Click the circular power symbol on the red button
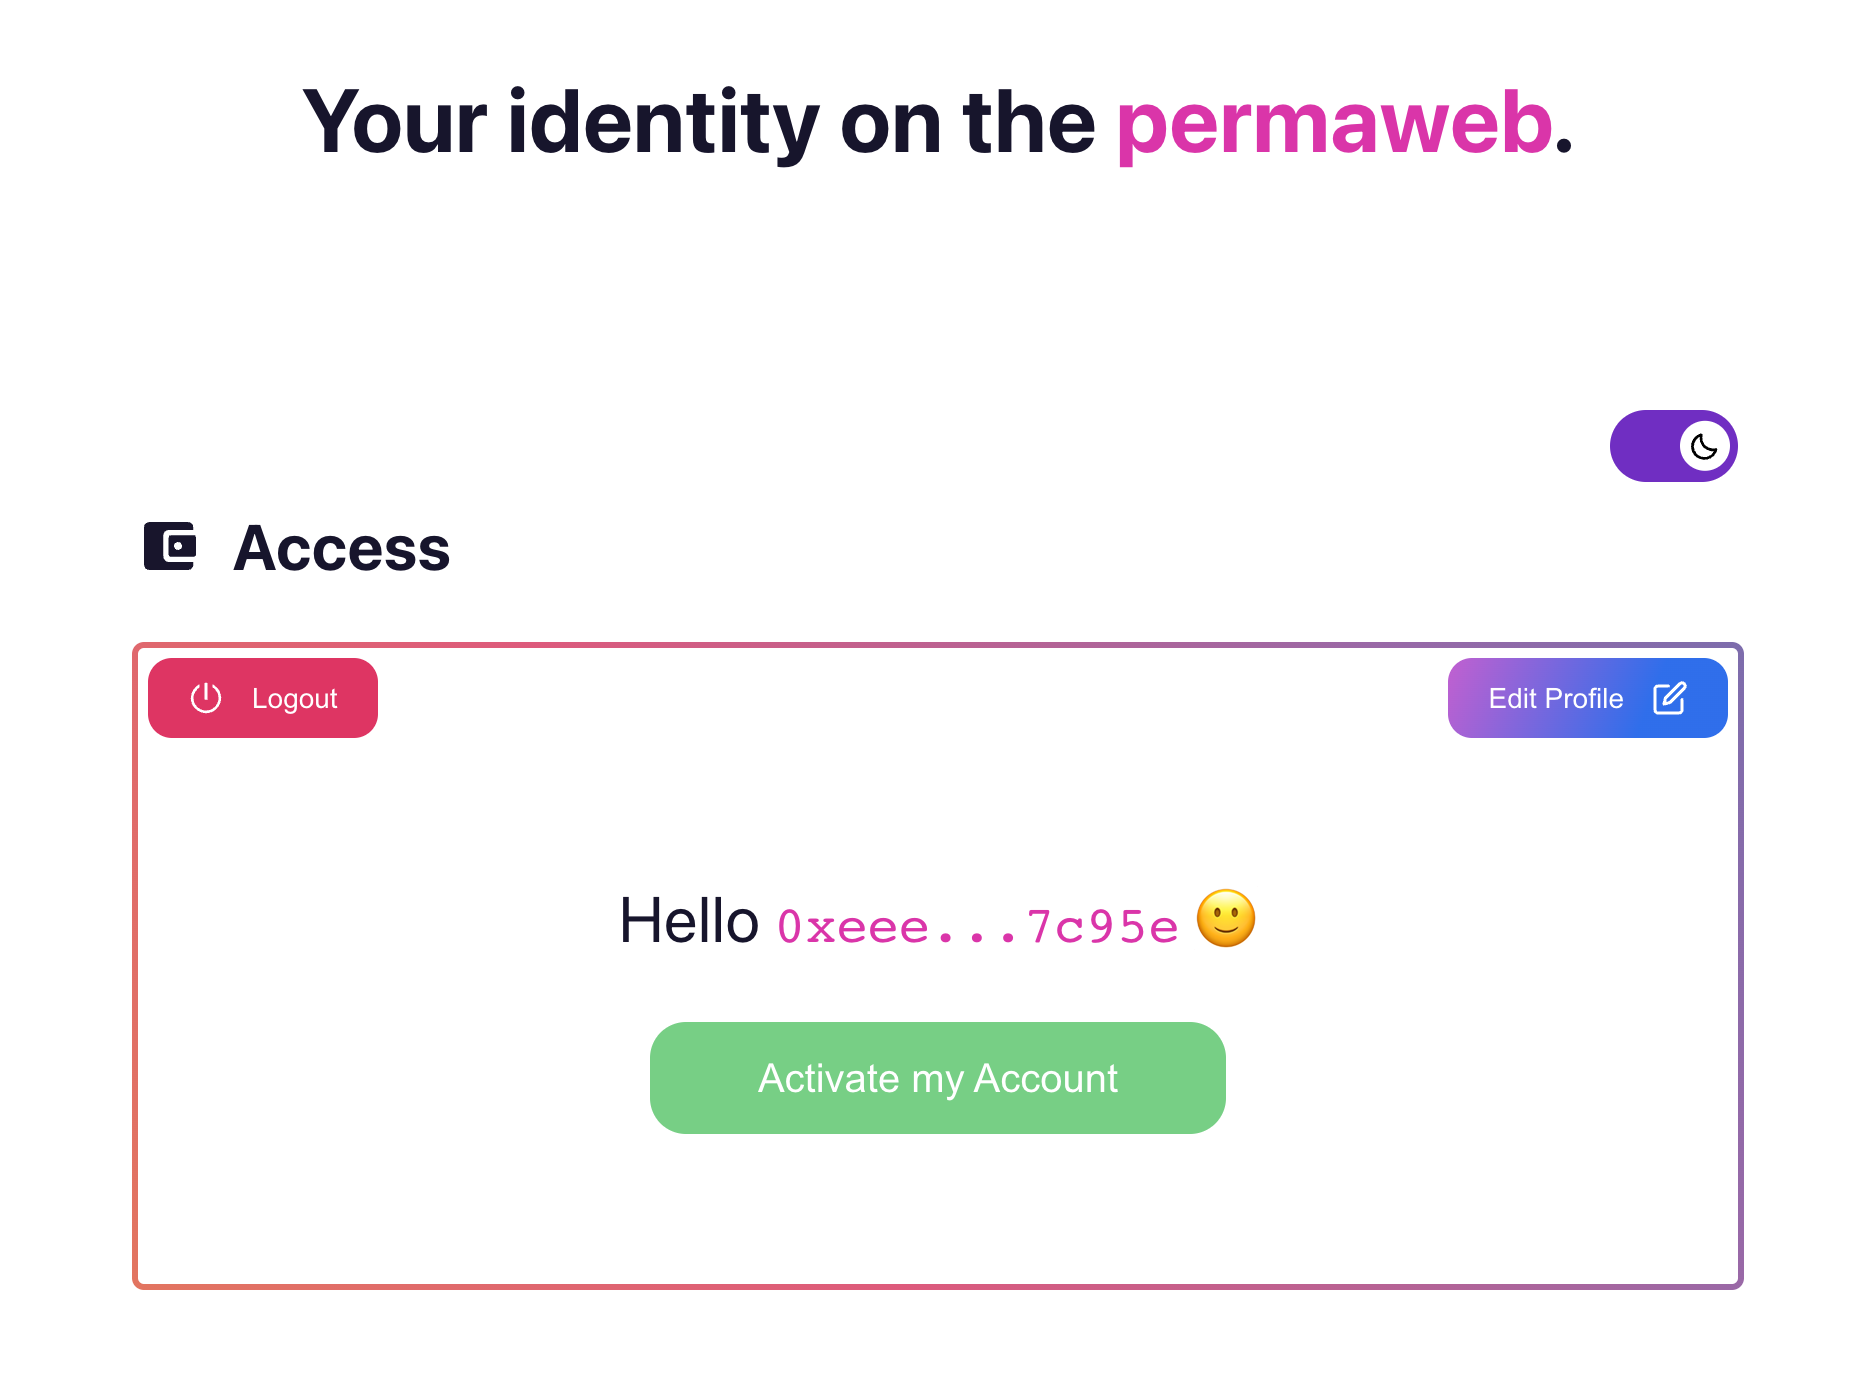This screenshot has height=1378, width=1852. (204, 697)
